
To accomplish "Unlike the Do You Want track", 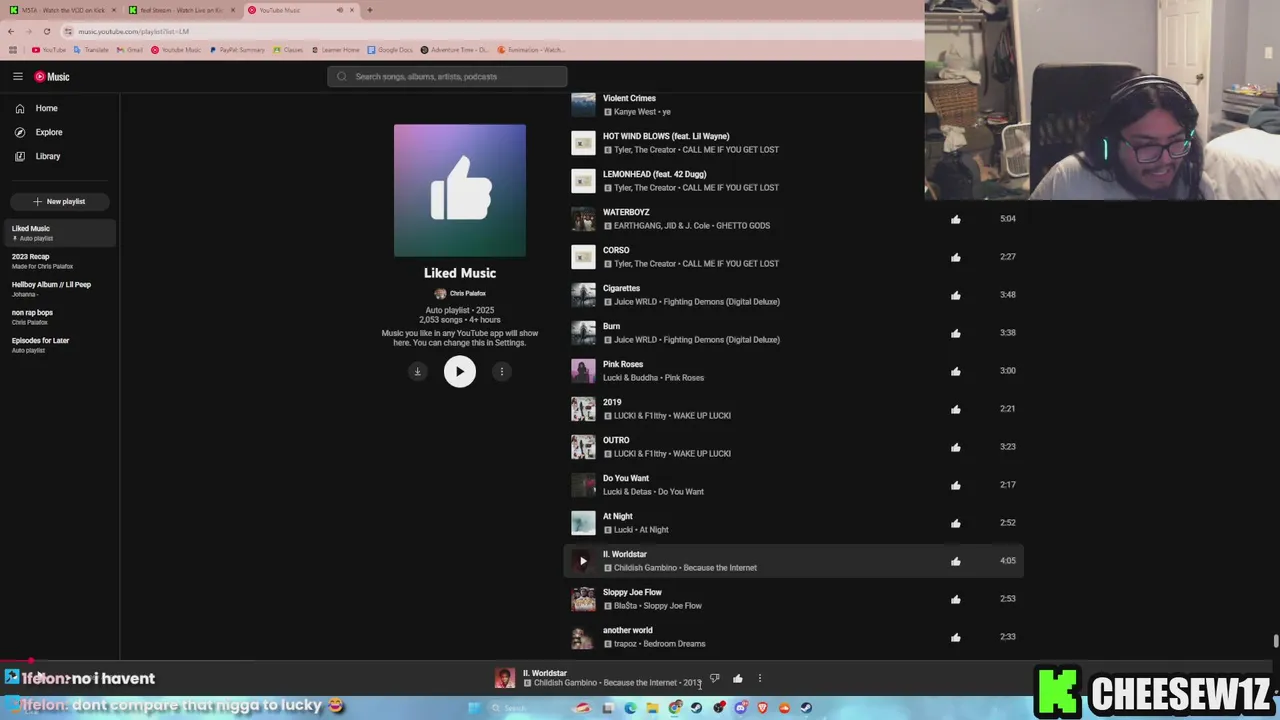I will coord(956,485).
